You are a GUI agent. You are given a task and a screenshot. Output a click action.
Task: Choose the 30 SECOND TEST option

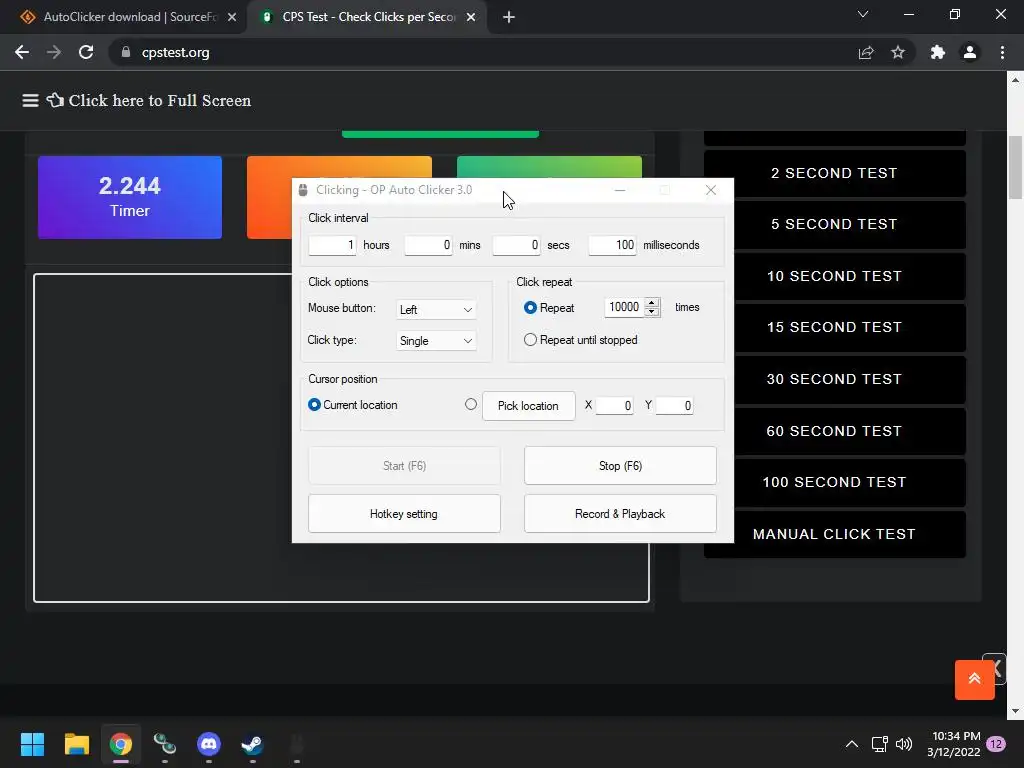(x=834, y=379)
